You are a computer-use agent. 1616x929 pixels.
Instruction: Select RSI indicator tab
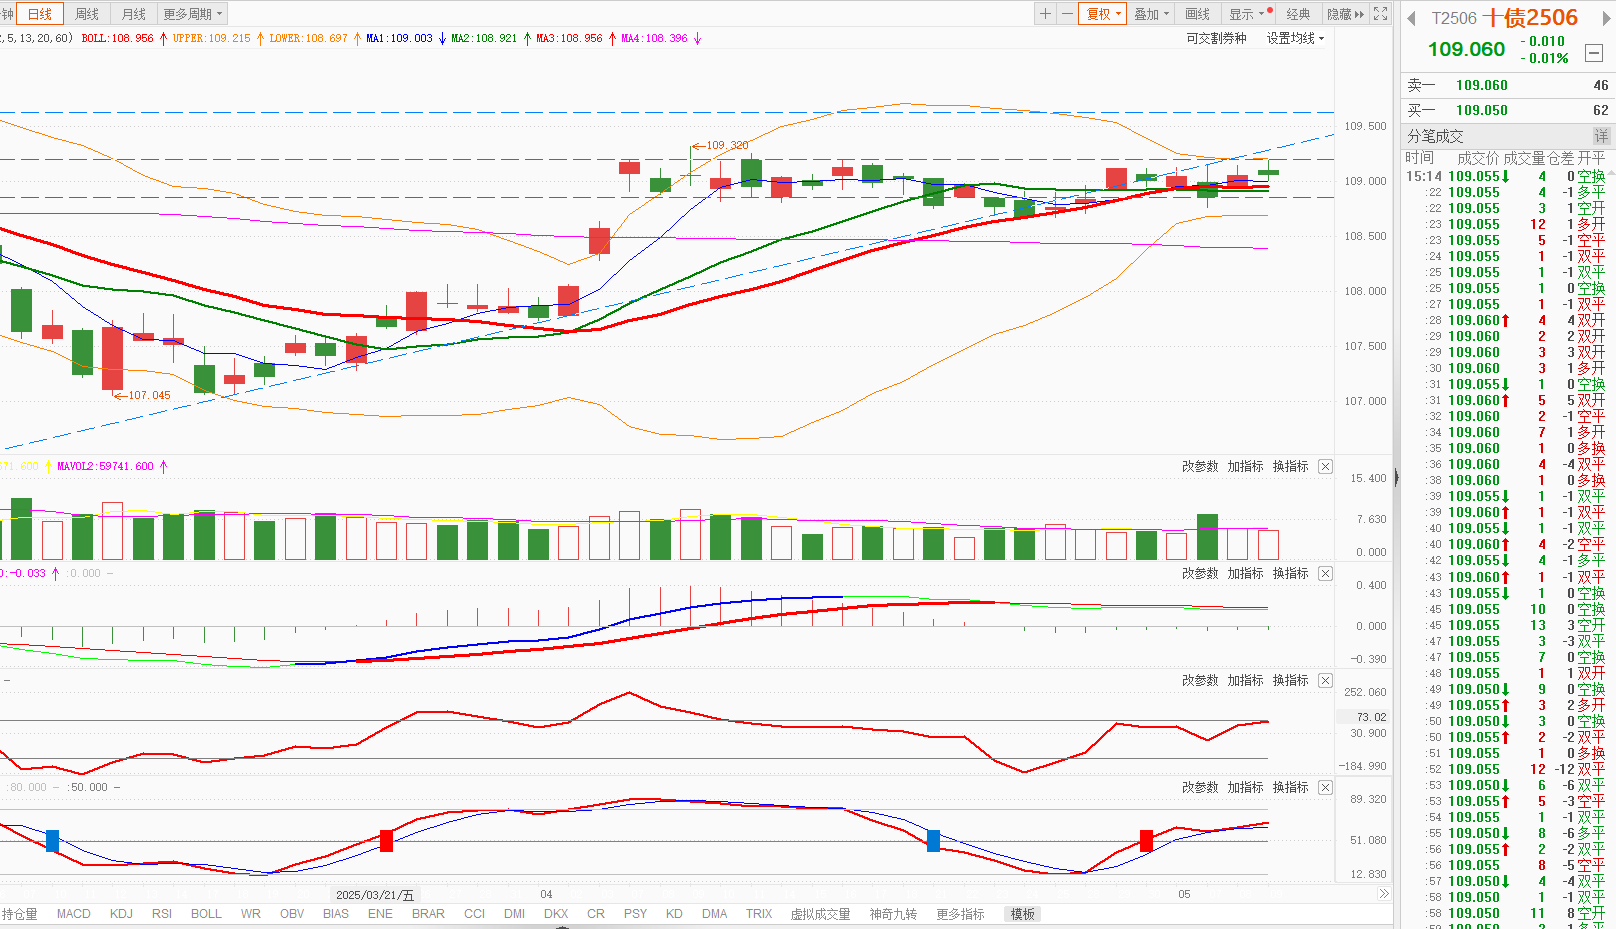click(x=162, y=914)
